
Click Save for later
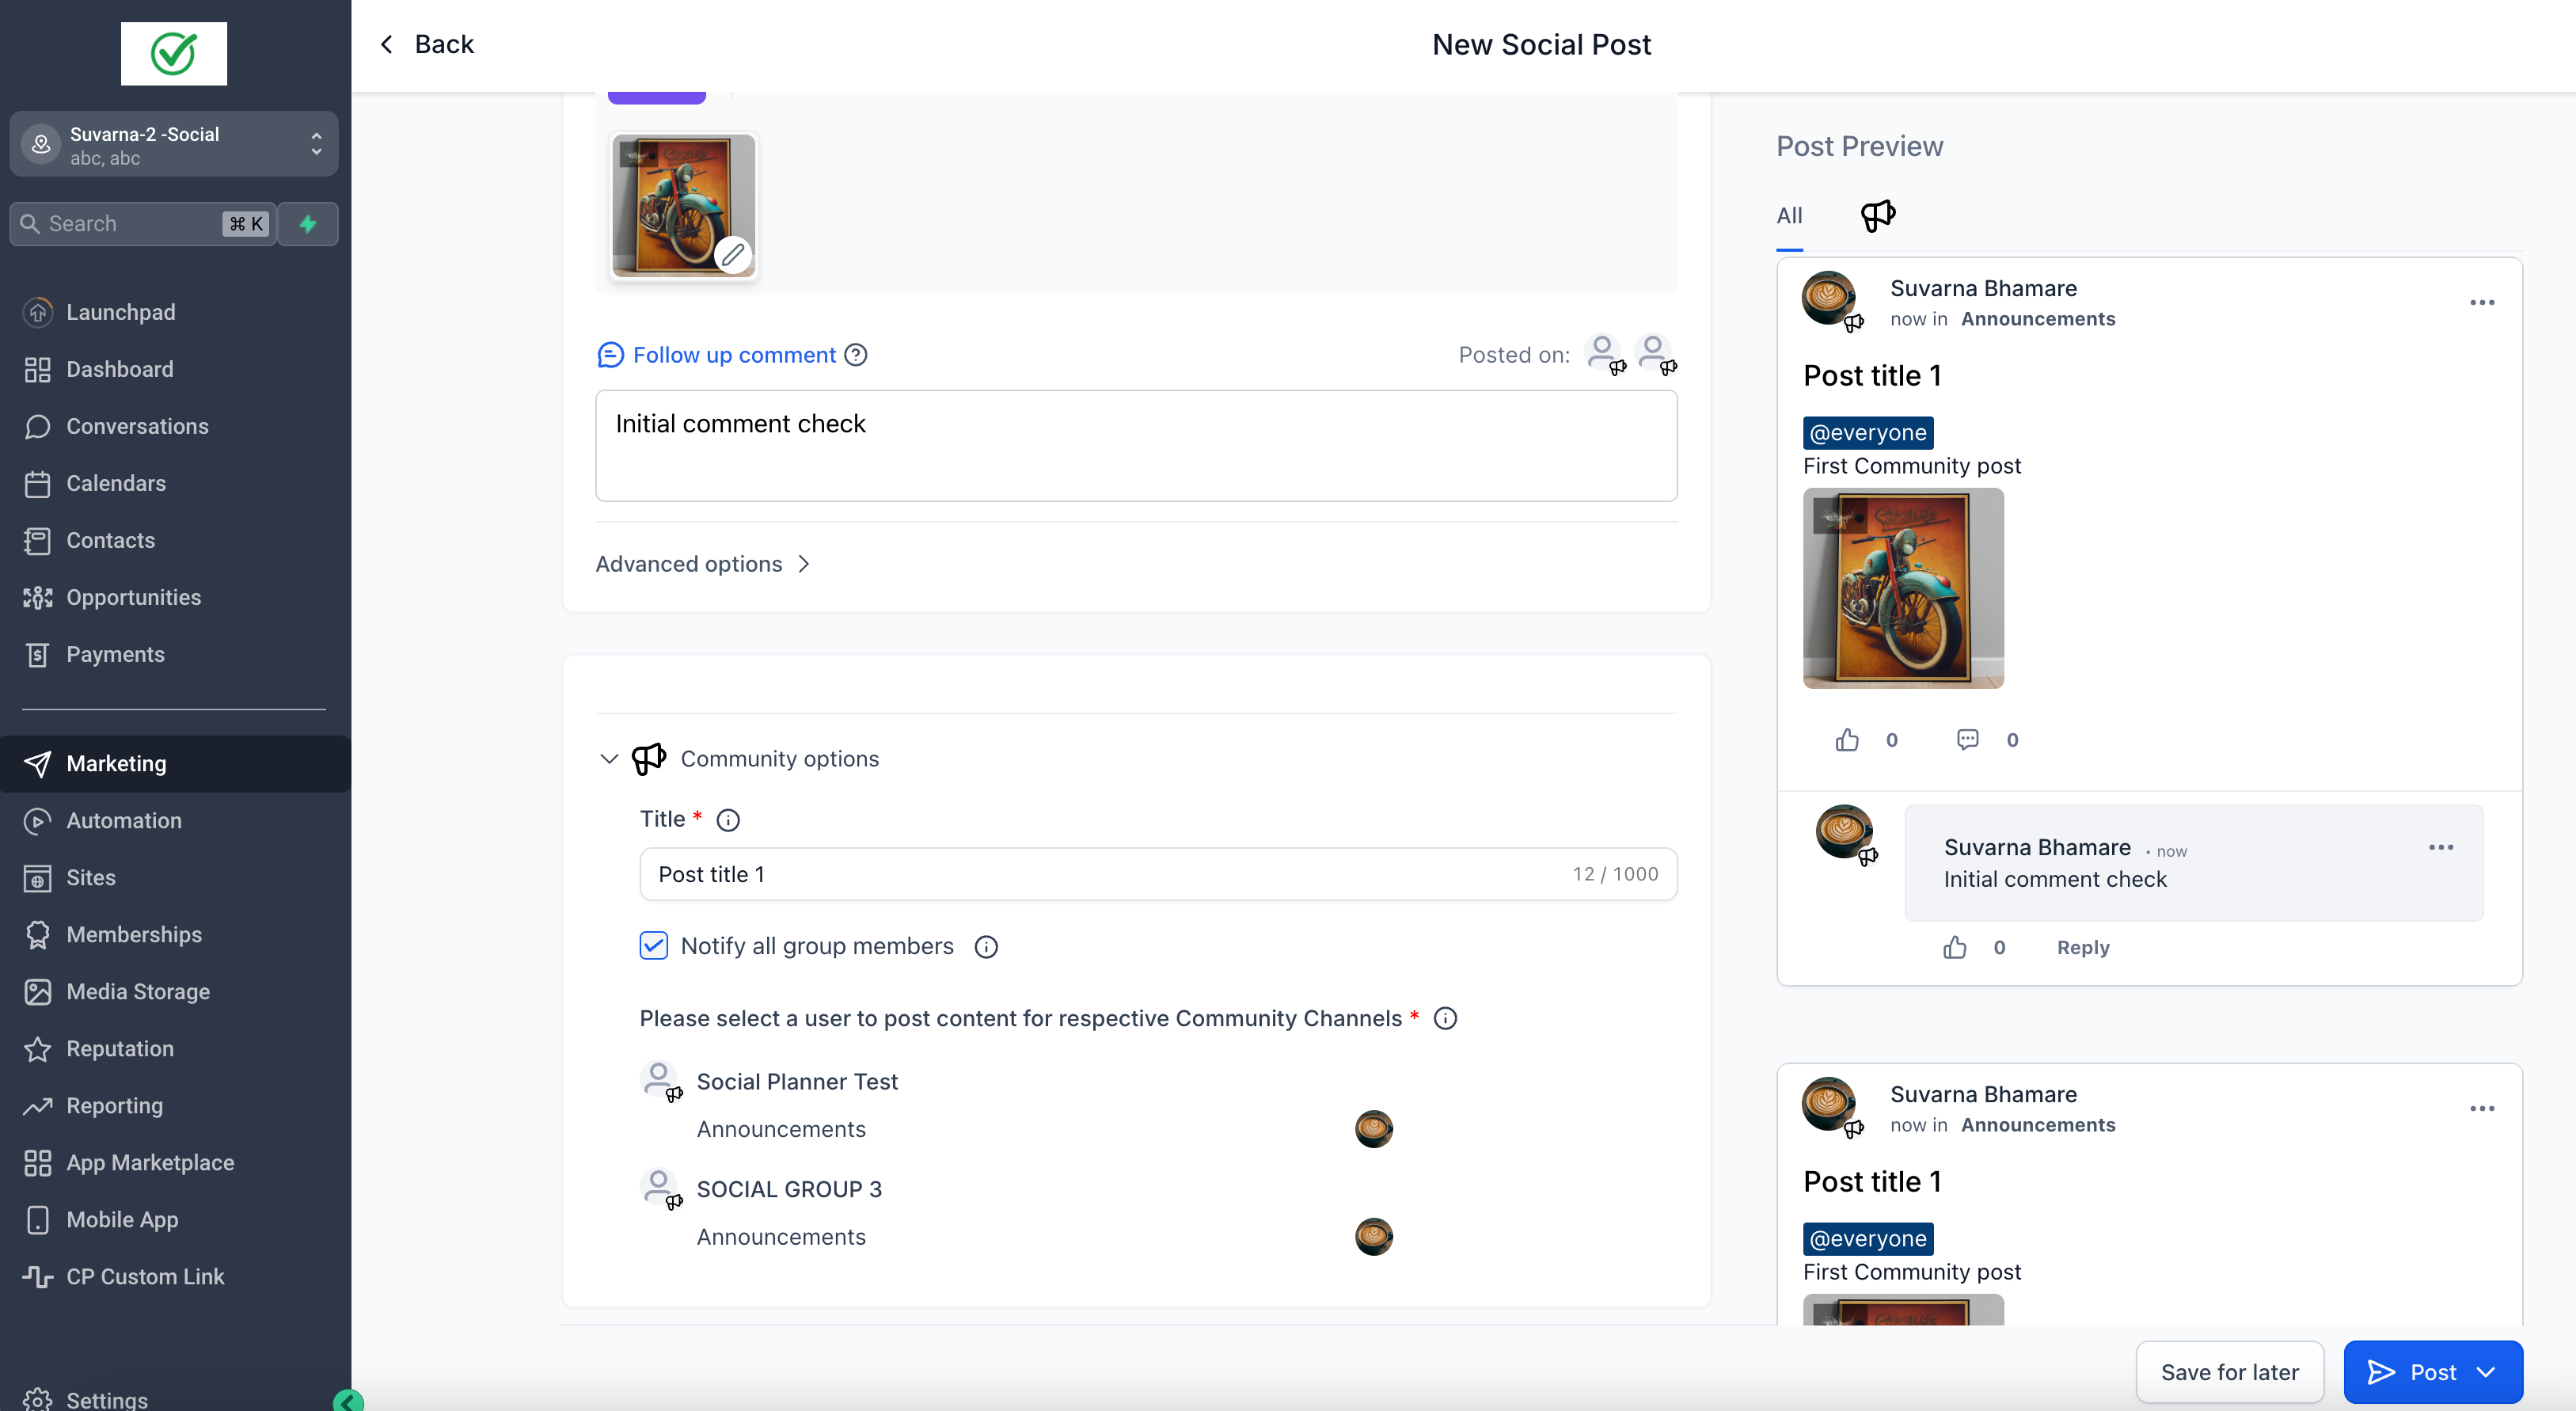(x=2229, y=1372)
